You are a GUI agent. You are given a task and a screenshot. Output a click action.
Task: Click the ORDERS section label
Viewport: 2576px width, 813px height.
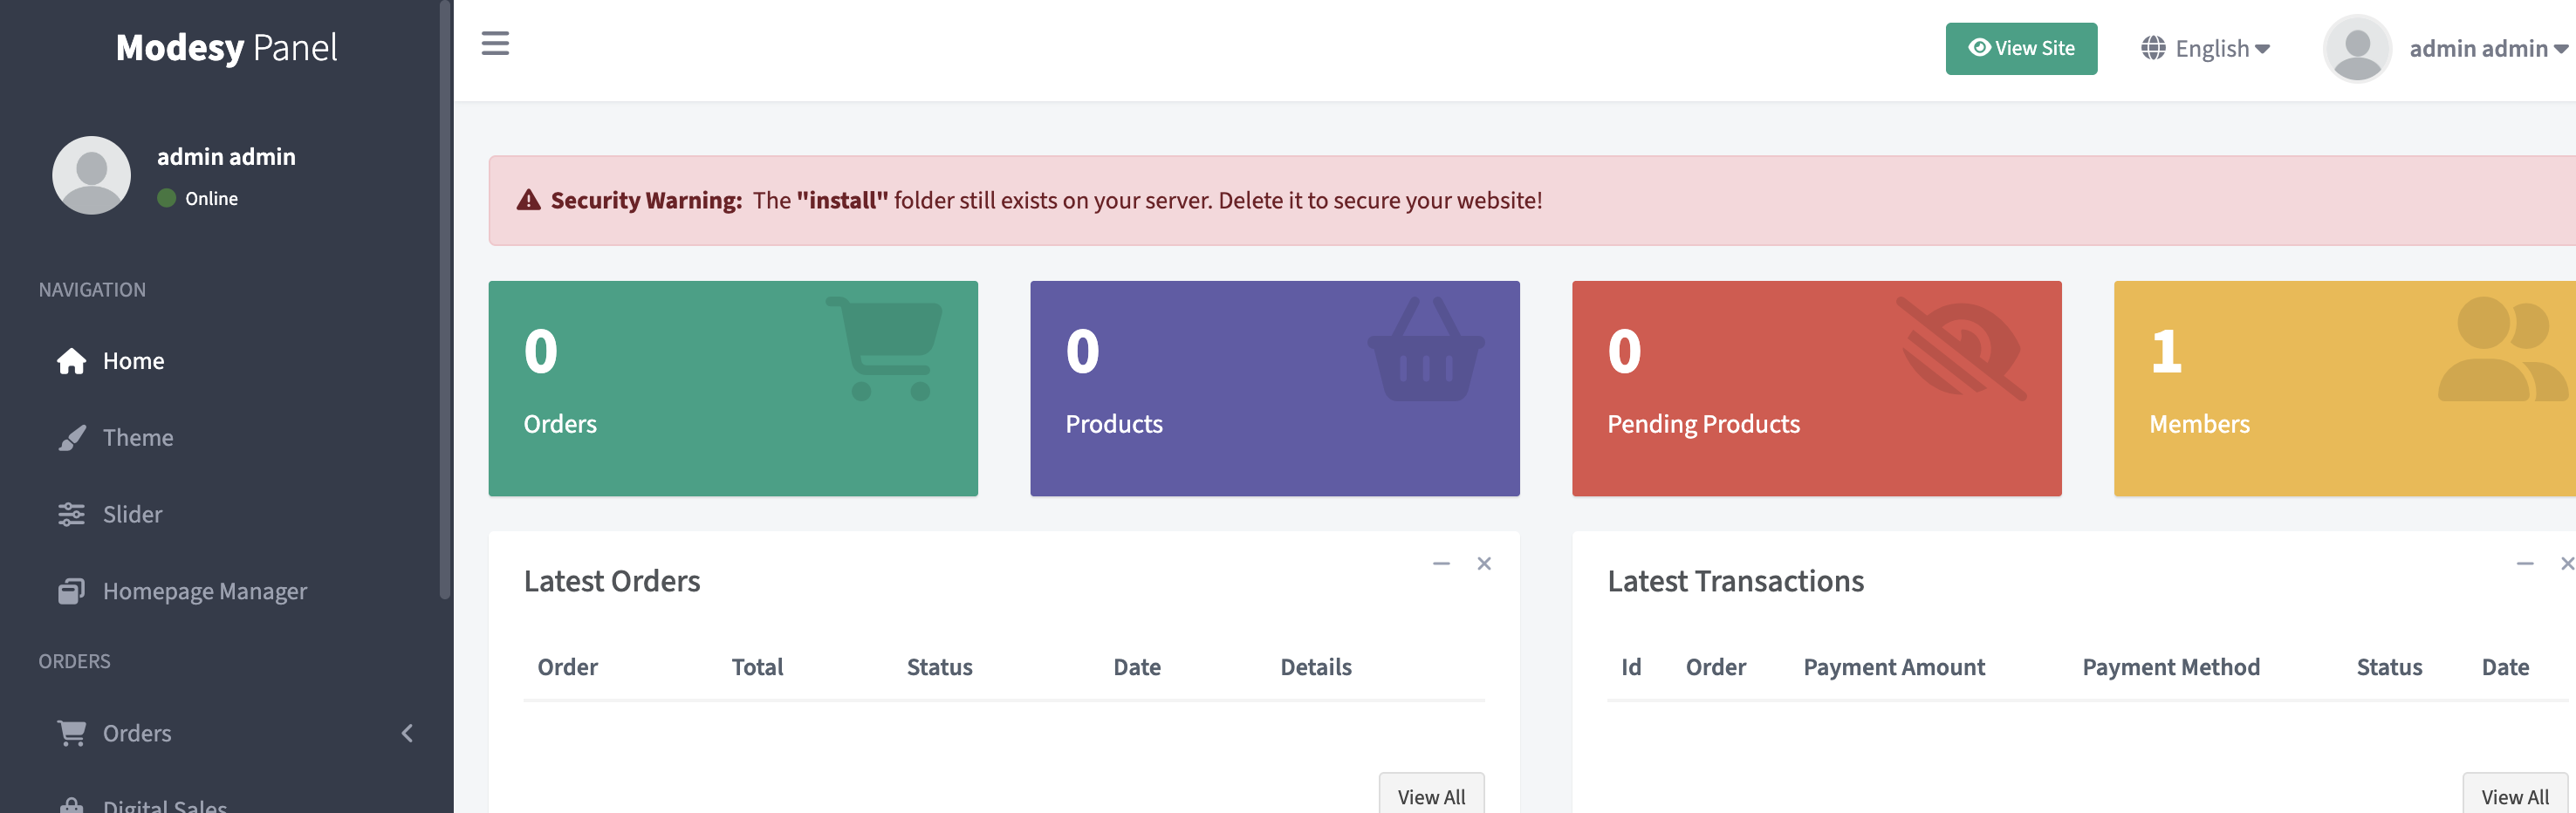[74, 661]
